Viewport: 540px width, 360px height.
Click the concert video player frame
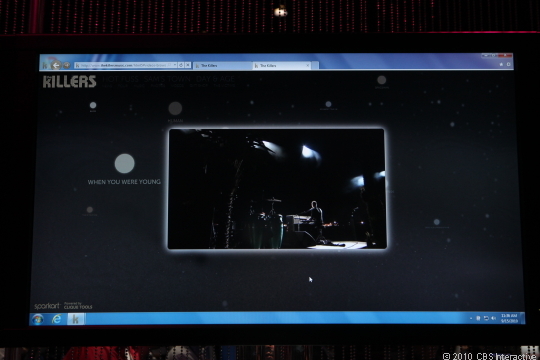tap(277, 188)
